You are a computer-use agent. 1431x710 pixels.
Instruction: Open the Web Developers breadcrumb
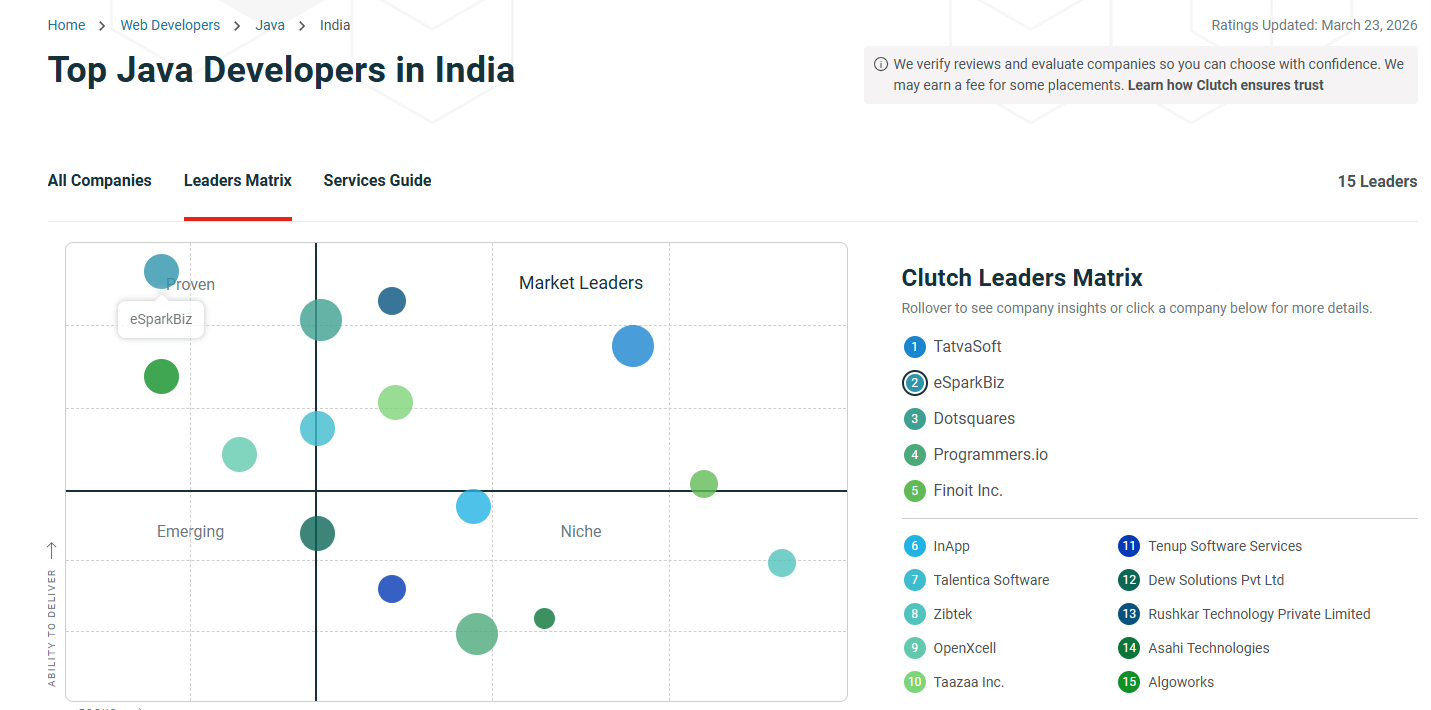pos(169,24)
